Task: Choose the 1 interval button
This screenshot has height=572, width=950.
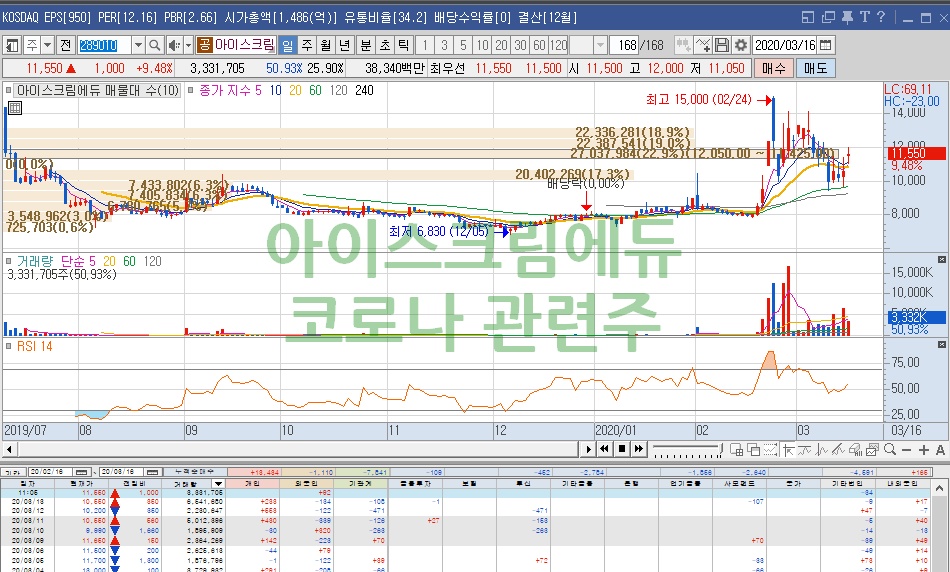Action: pyautogui.click(x=425, y=45)
